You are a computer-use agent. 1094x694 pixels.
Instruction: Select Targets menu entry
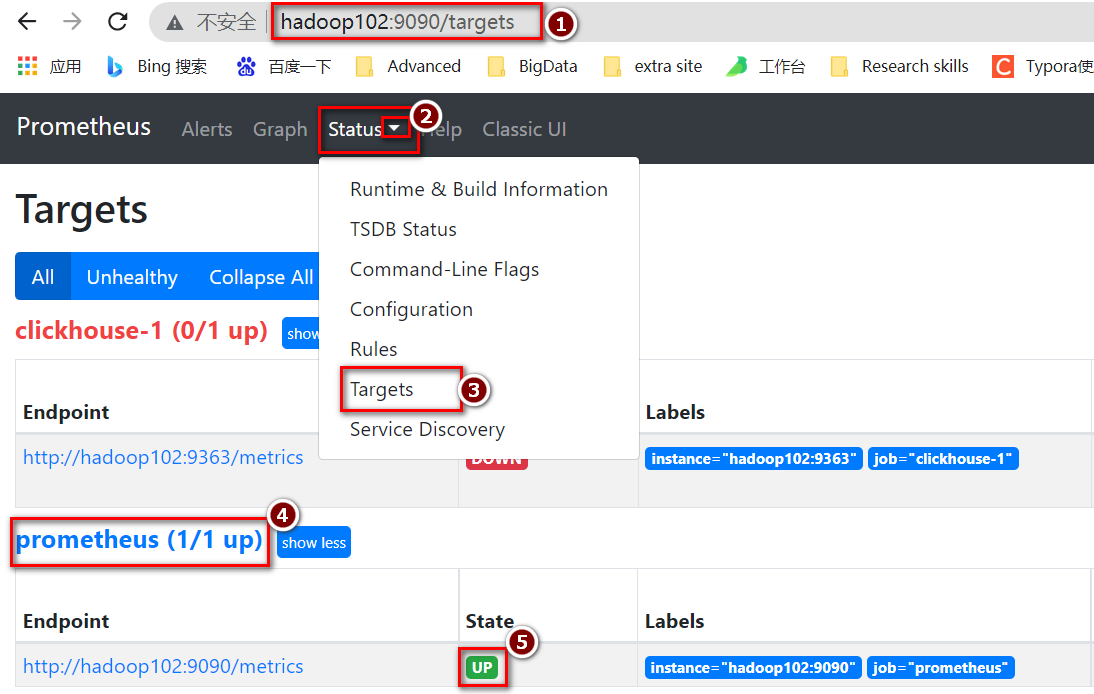(x=382, y=389)
